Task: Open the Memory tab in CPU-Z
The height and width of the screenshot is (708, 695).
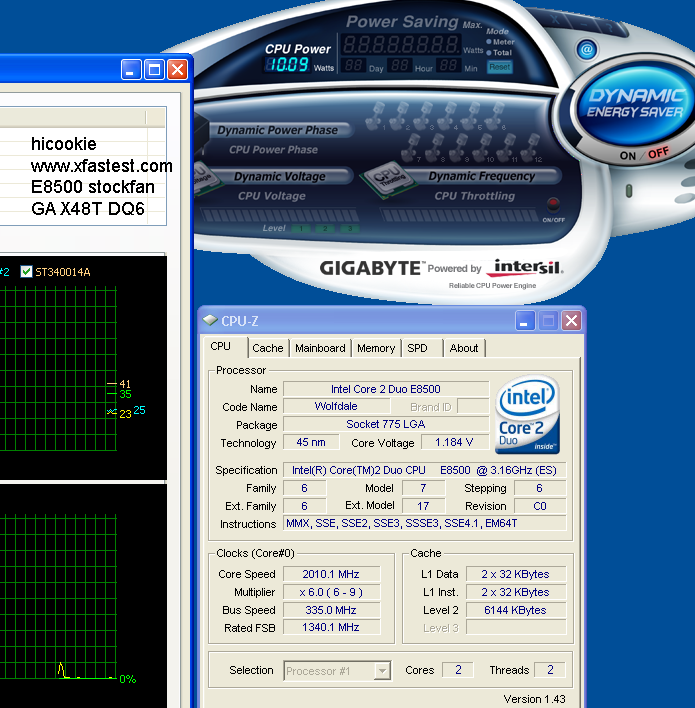Action: tap(376, 348)
